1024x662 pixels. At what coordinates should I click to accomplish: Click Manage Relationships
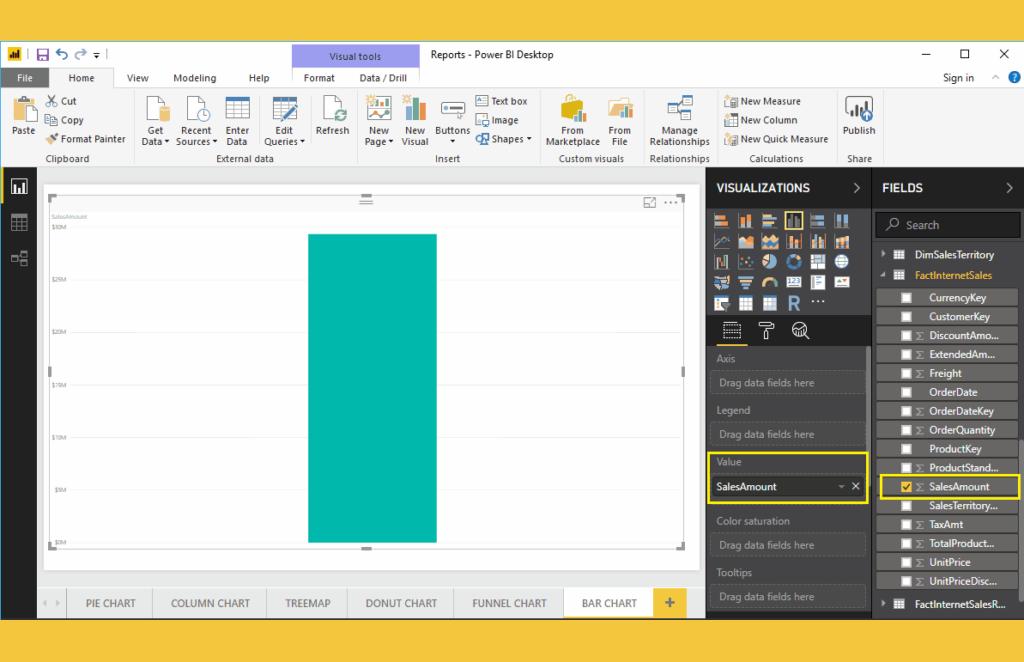pyautogui.click(x=679, y=121)
